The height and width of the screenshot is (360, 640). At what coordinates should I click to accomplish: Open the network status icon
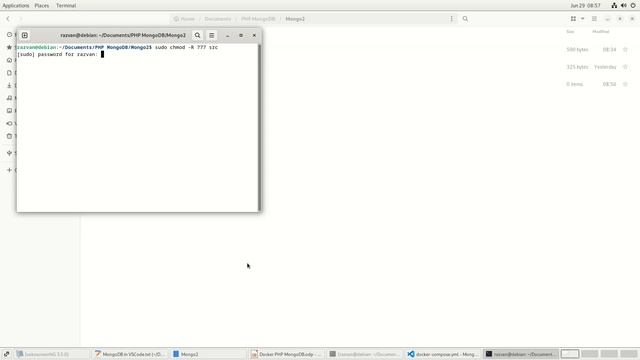coord(614,6)
